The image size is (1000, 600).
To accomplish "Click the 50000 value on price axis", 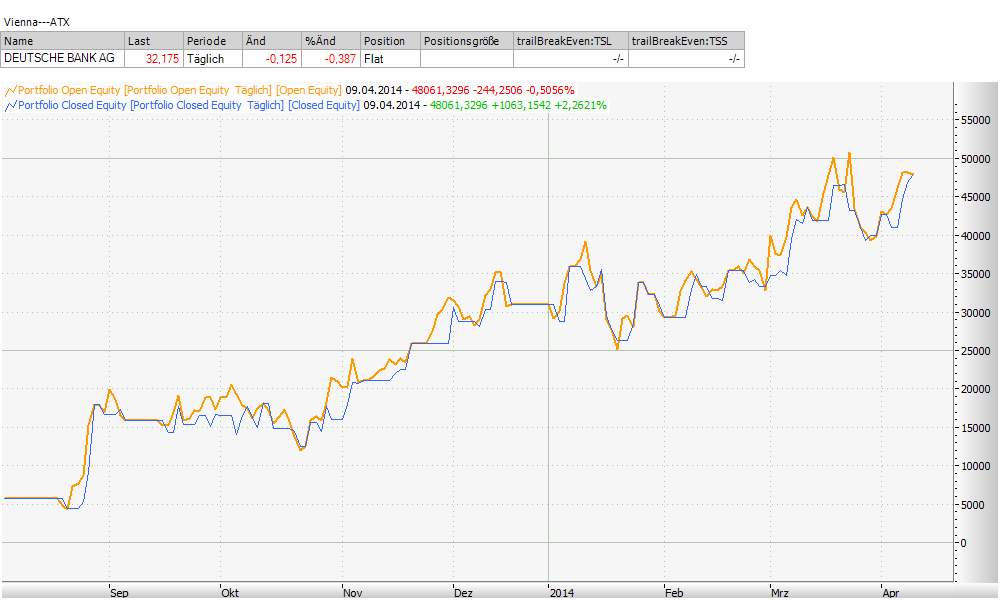I will (976, 159).
